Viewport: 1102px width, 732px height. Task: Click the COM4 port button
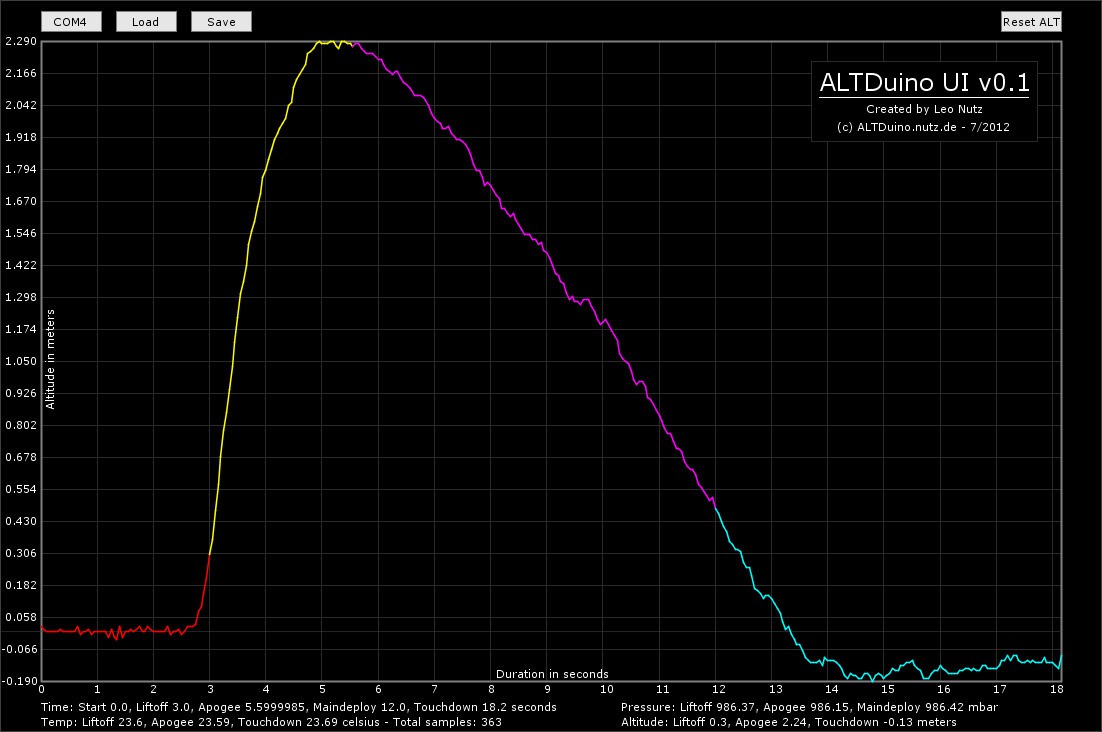click(x=71, y=22)
